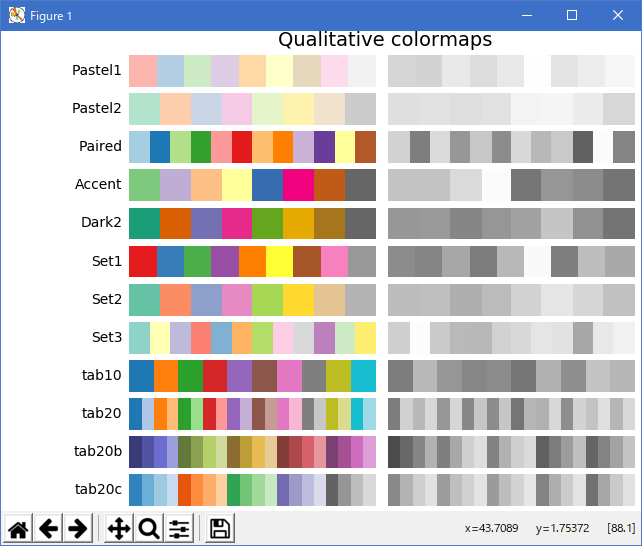Click the salmon first swatch in Pastel1
The height and width of the screenshot is (546, 642).
[143, 71]
